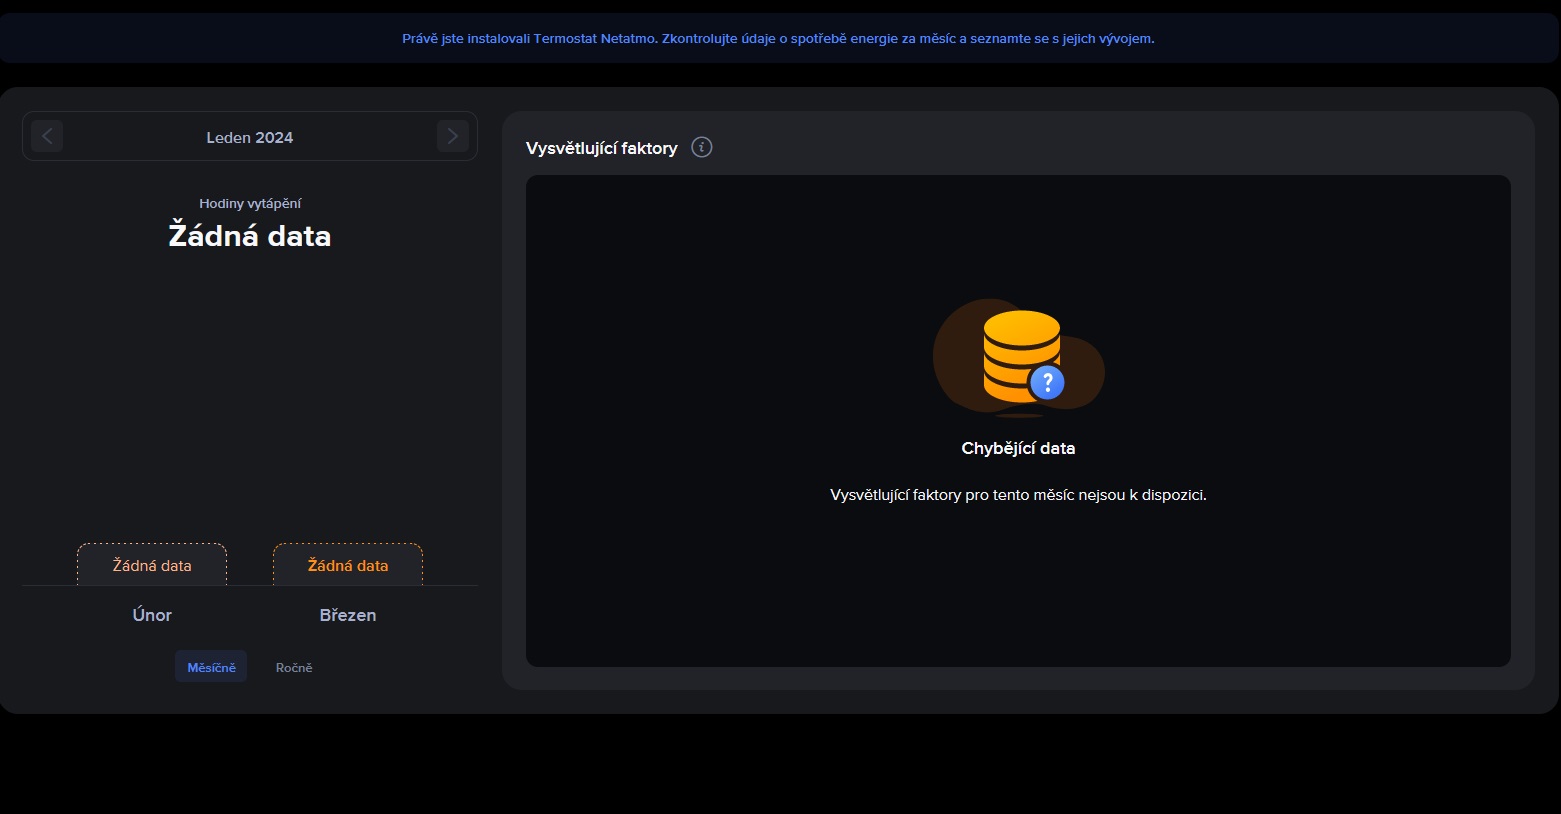Click the Únor month label
Image resolution: width=1561 pixels, height=814 pixels.
coord(152,615)
